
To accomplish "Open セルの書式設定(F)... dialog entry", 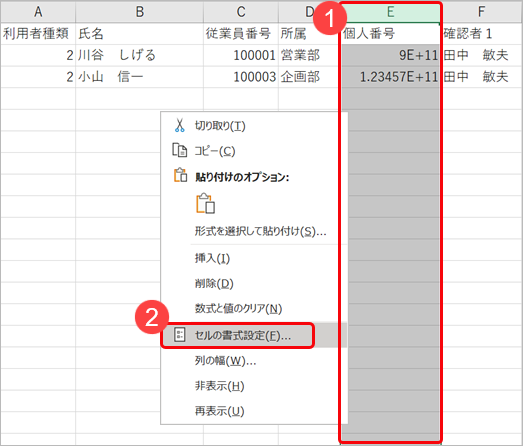I will tap(254, 335).
